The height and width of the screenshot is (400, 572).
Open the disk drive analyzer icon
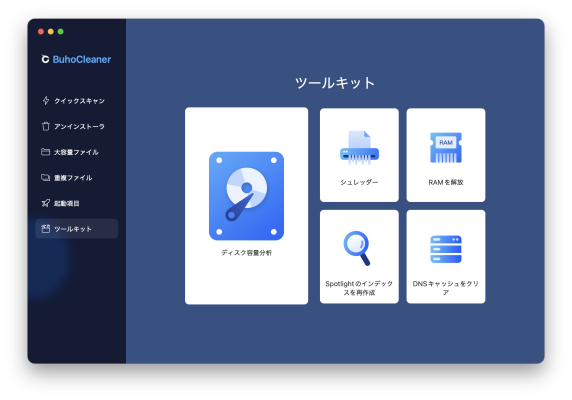click(247, 196)
